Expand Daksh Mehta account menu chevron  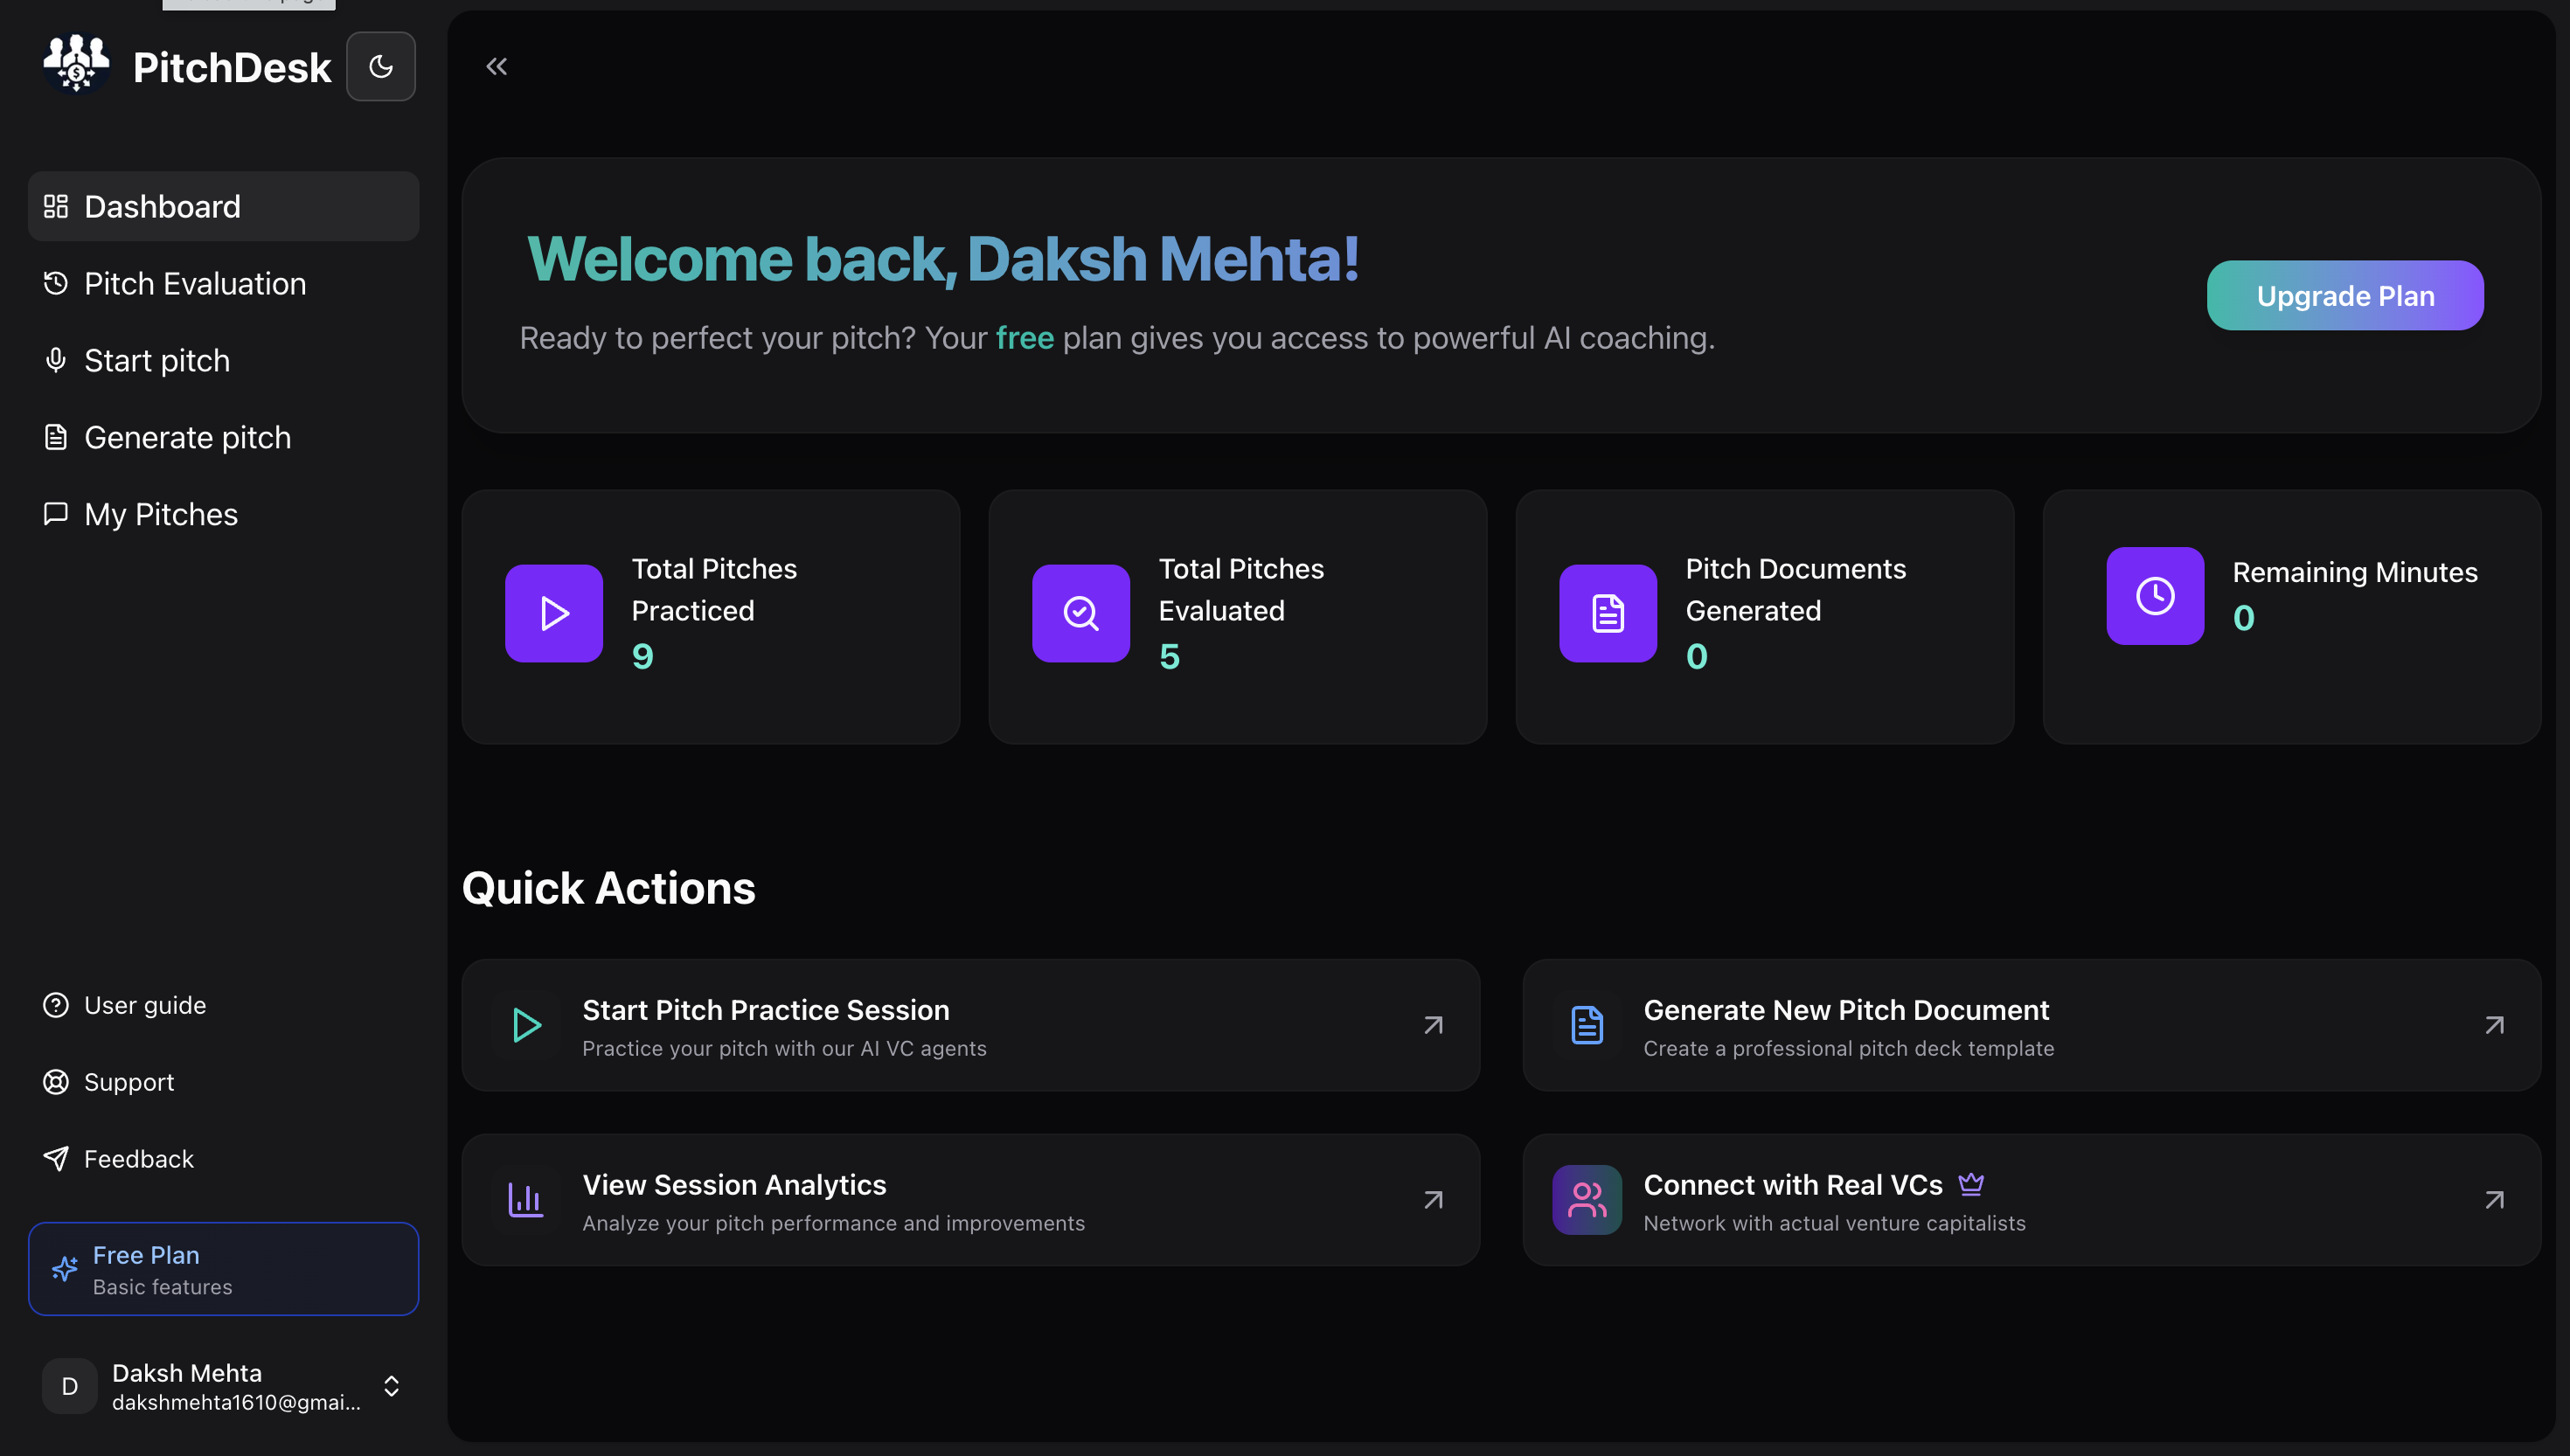tap(391, 1386)
